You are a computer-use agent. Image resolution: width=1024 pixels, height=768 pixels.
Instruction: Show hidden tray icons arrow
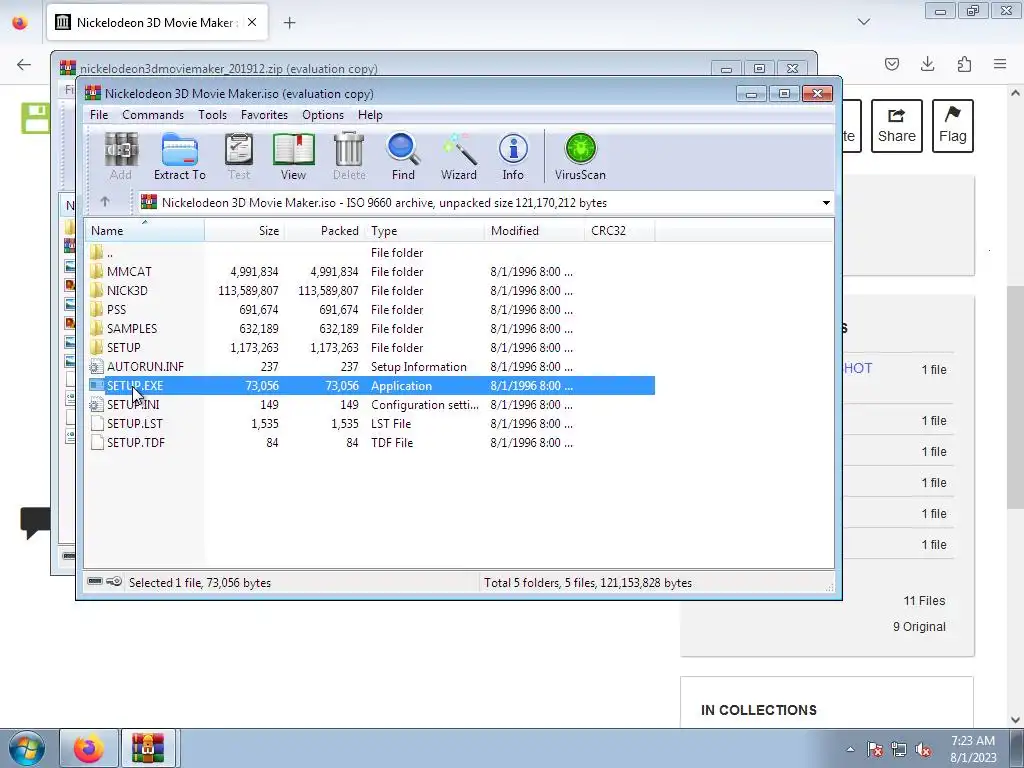pos(850,749)
